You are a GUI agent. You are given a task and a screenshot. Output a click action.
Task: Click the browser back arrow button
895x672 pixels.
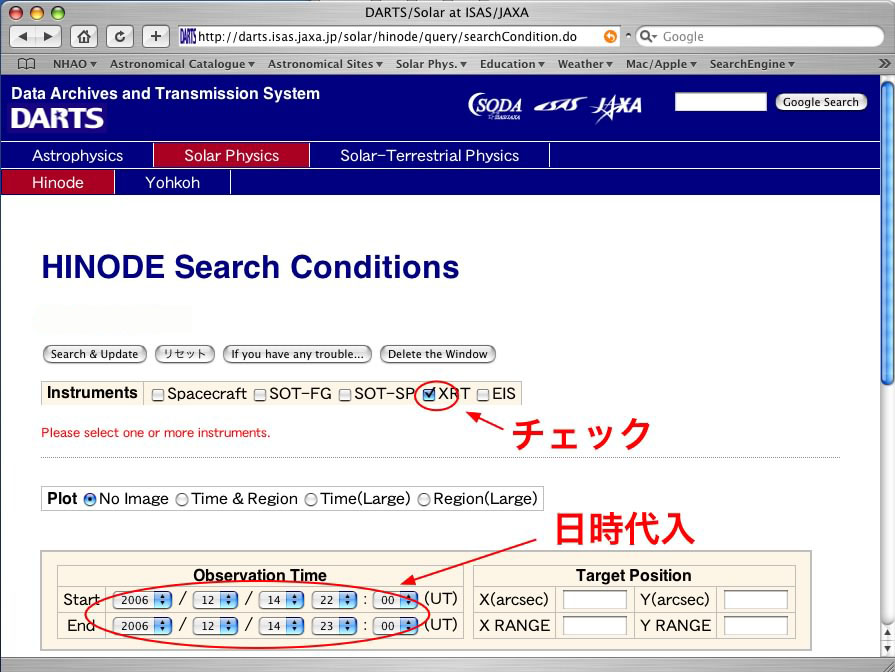point(24,37)
